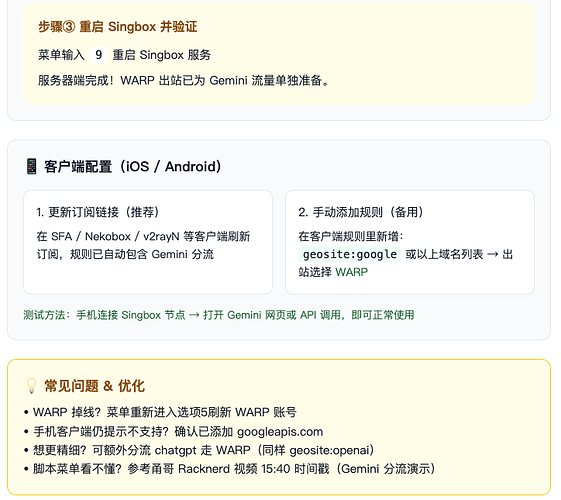Viewport: 561px width, 500px height.
Task: Click the text 重启 Singbox 服务
Action: pos(162,55)
